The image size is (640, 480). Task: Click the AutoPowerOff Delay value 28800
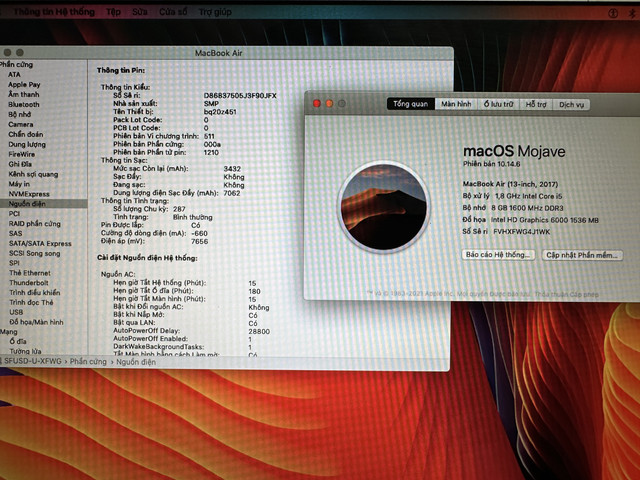(x=259, y=331)
